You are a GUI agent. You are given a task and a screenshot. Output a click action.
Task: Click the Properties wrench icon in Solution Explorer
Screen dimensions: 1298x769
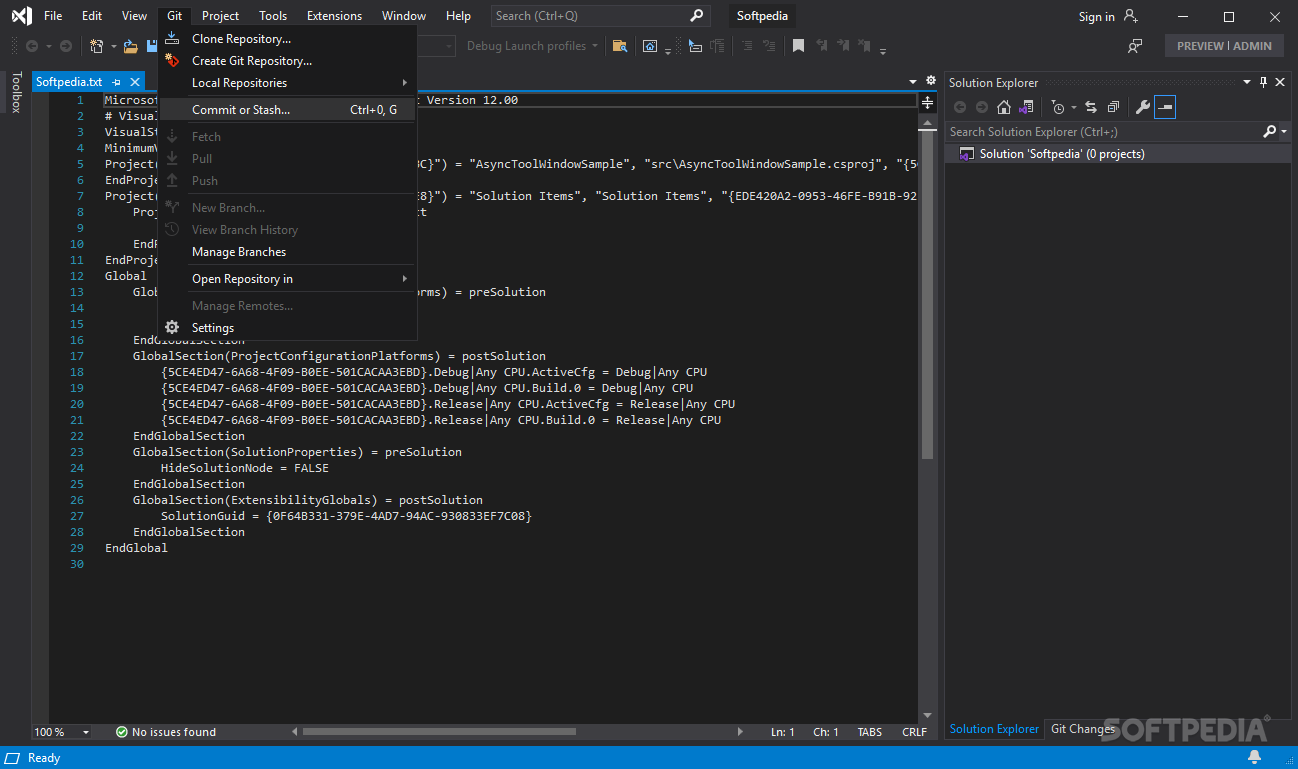pos(1142,107)
